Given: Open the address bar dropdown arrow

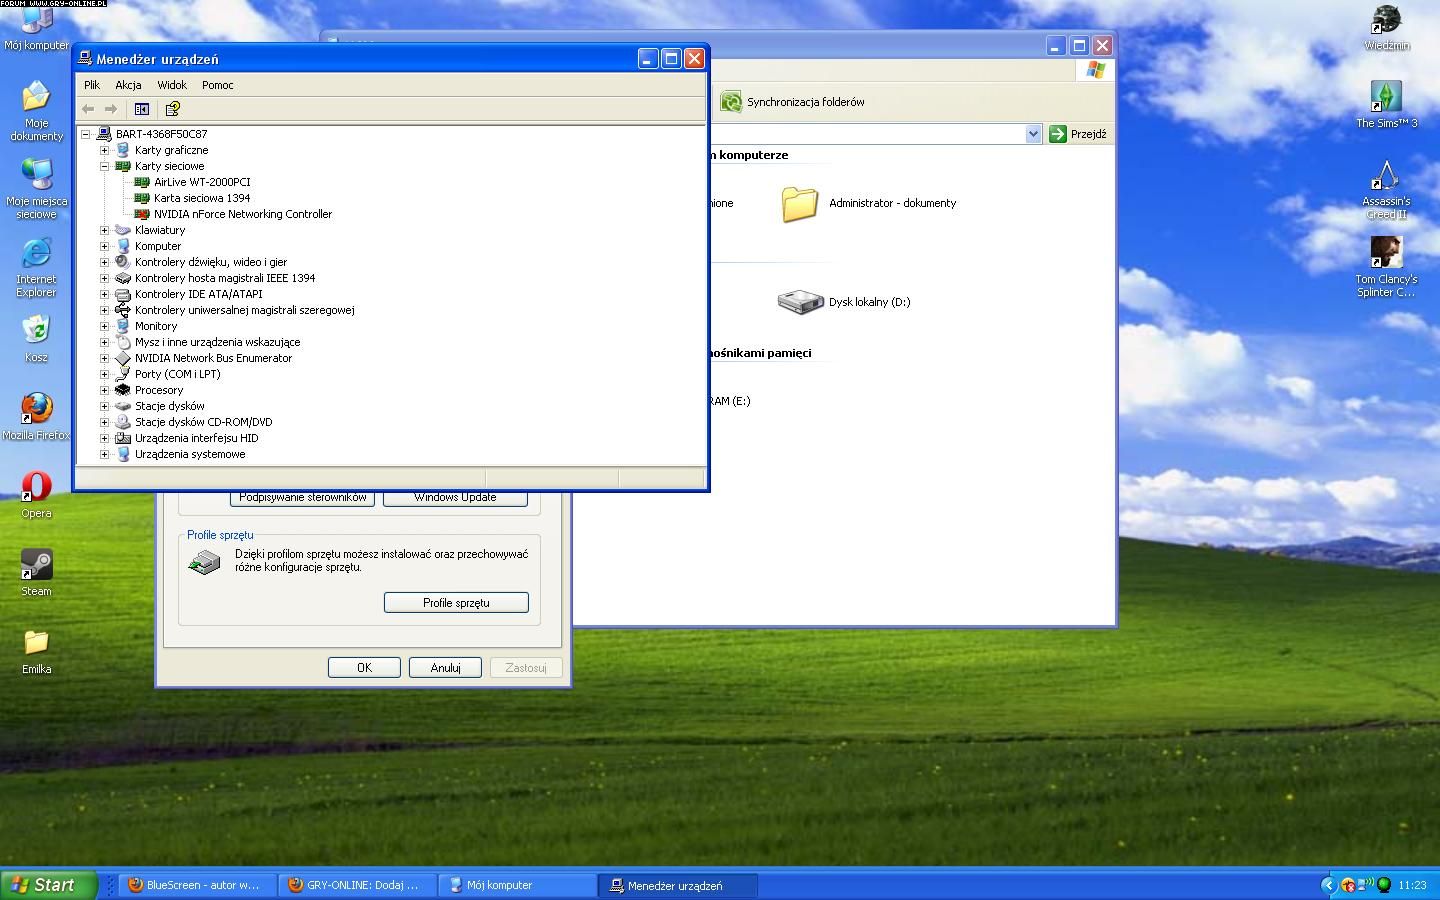Looking at the screenshot, I should [1033, 134].
